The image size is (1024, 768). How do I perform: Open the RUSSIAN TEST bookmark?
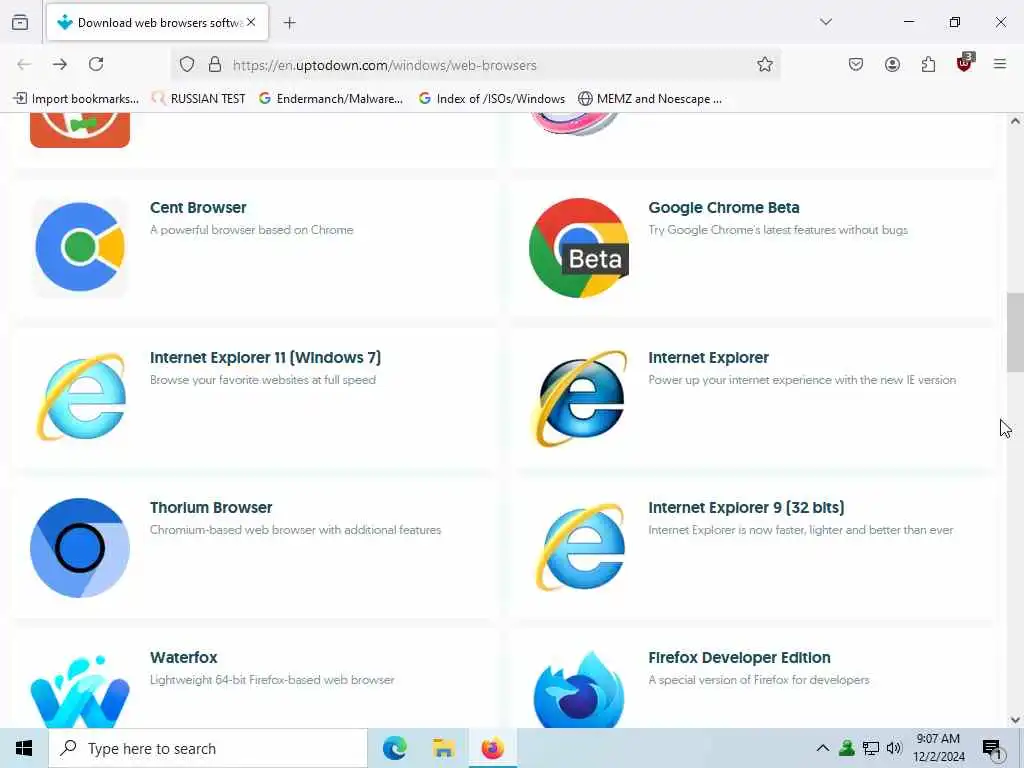point(199,99)
